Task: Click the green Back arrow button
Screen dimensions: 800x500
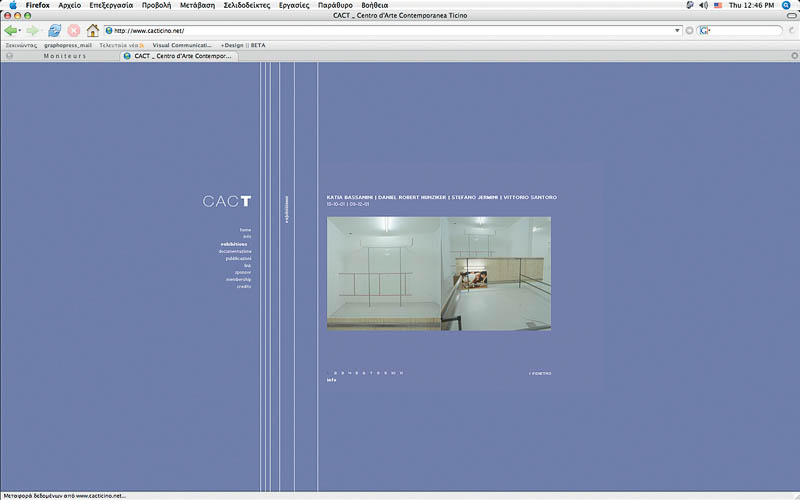Action: click(x=11, y=31)
